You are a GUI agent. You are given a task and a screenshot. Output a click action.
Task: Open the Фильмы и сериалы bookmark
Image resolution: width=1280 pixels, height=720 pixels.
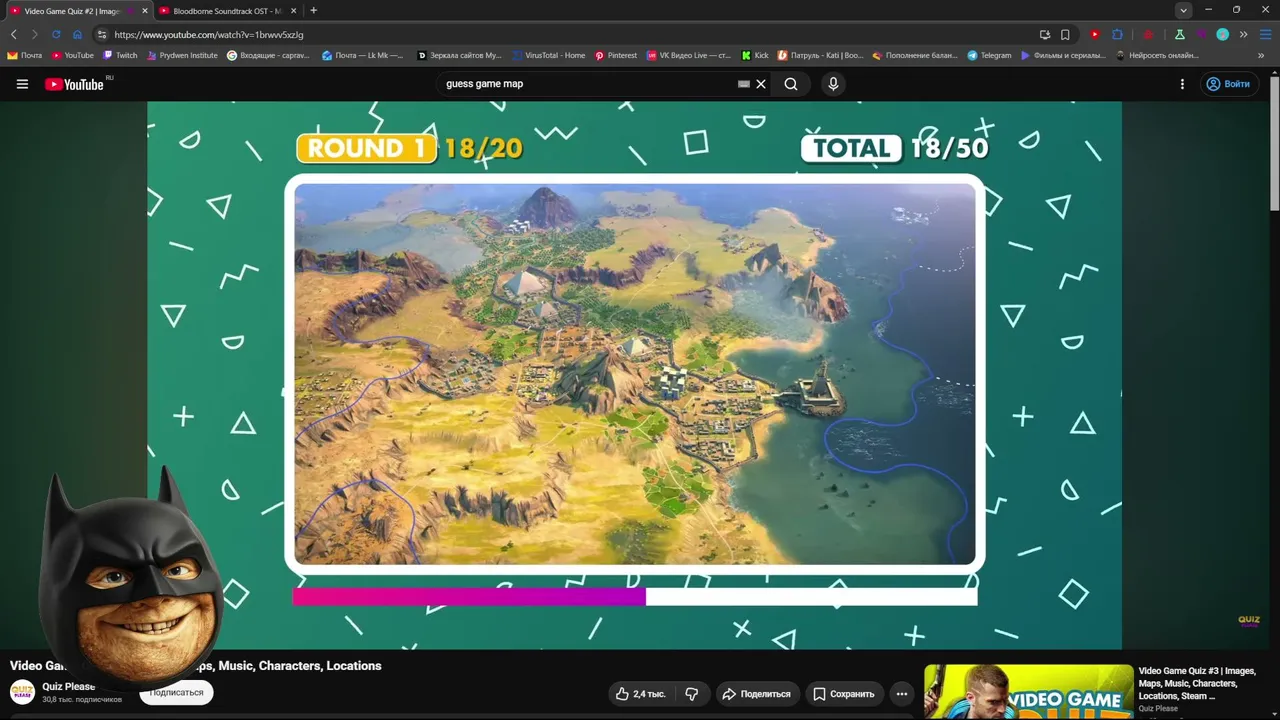(1063, 56)
